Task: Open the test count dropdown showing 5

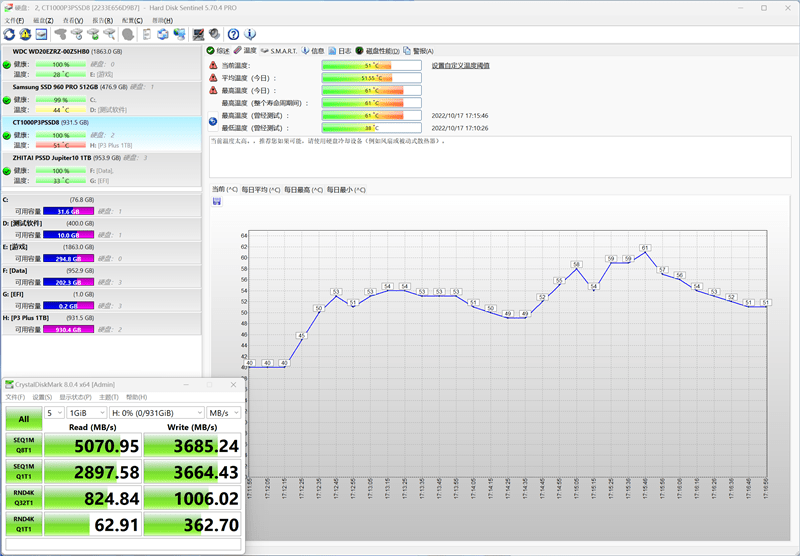Action: tap(55, 413)
